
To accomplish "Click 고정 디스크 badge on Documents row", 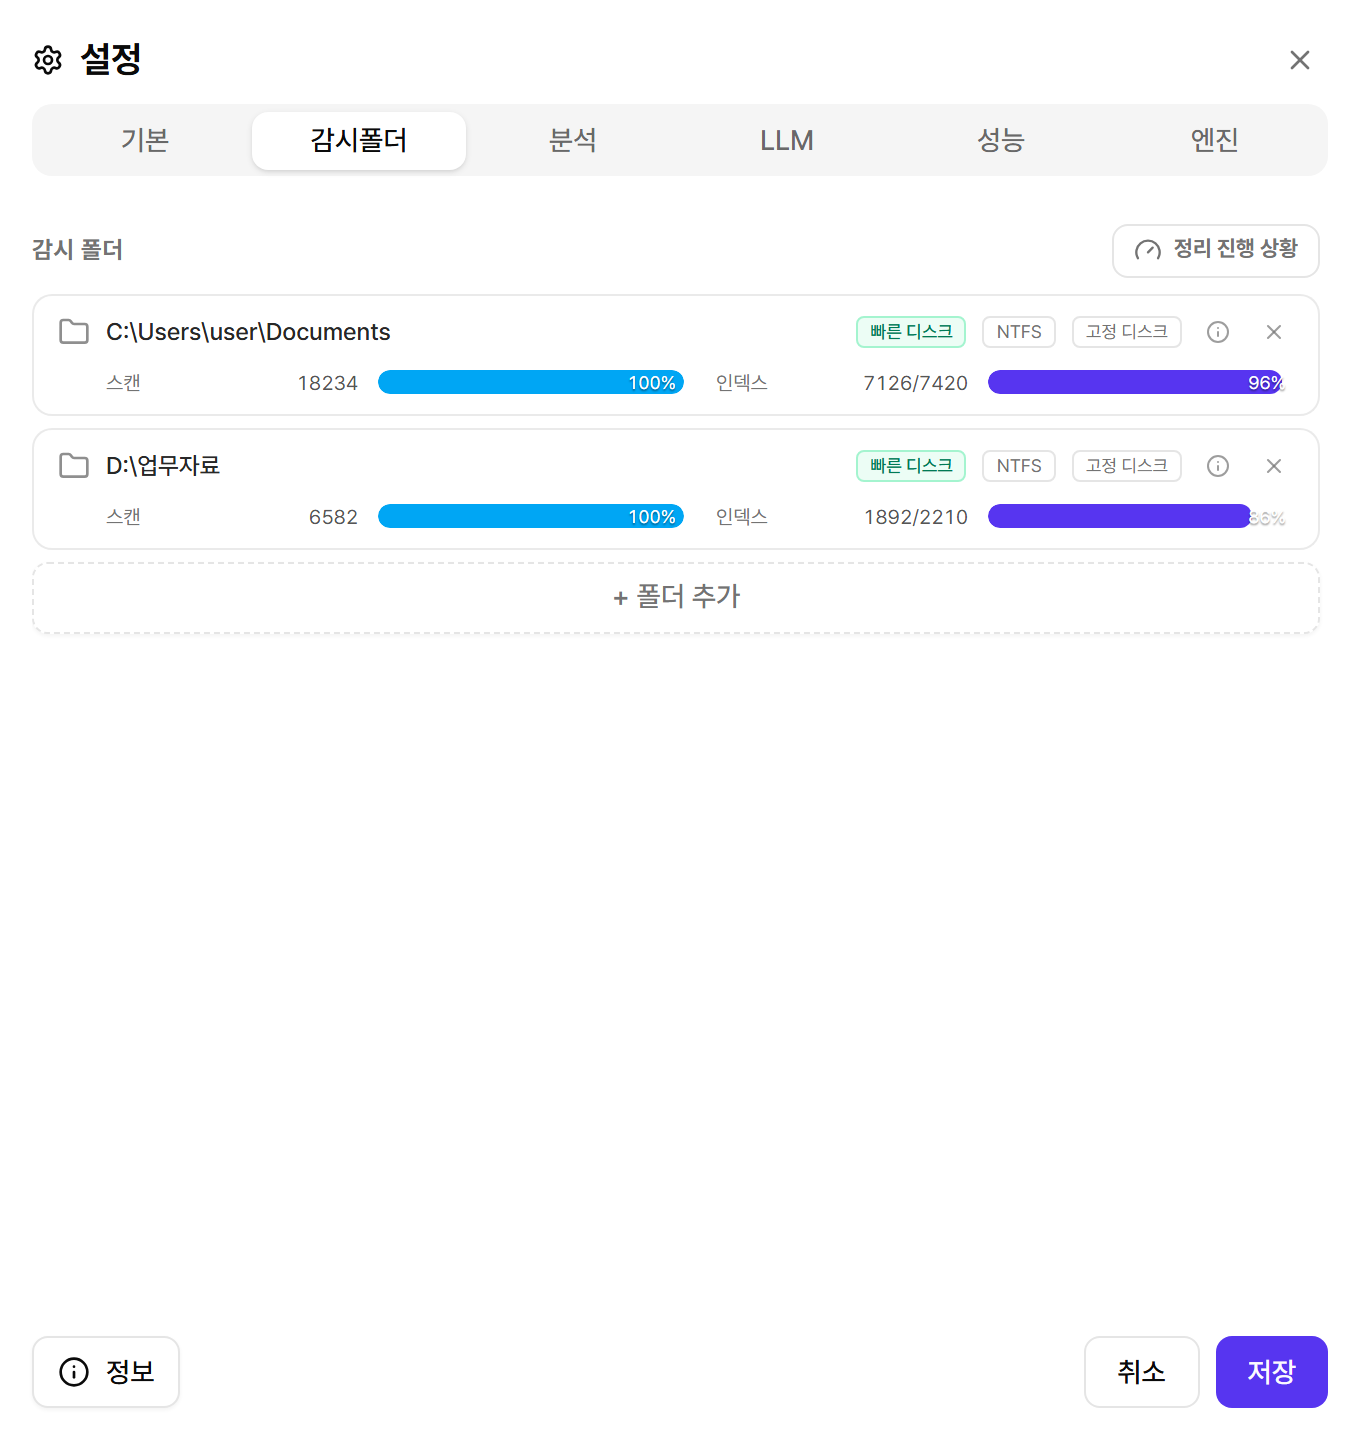I will coord(1127,332).
